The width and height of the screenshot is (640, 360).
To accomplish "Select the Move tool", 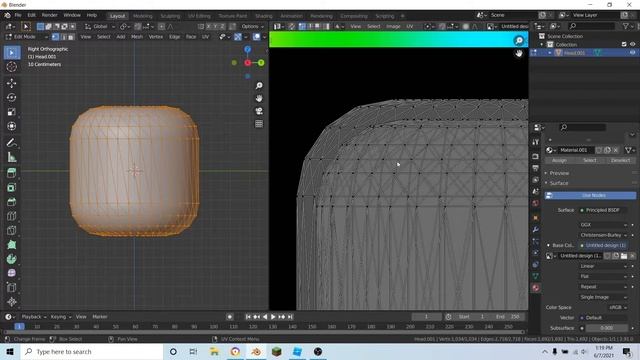I will coord(11,83).
